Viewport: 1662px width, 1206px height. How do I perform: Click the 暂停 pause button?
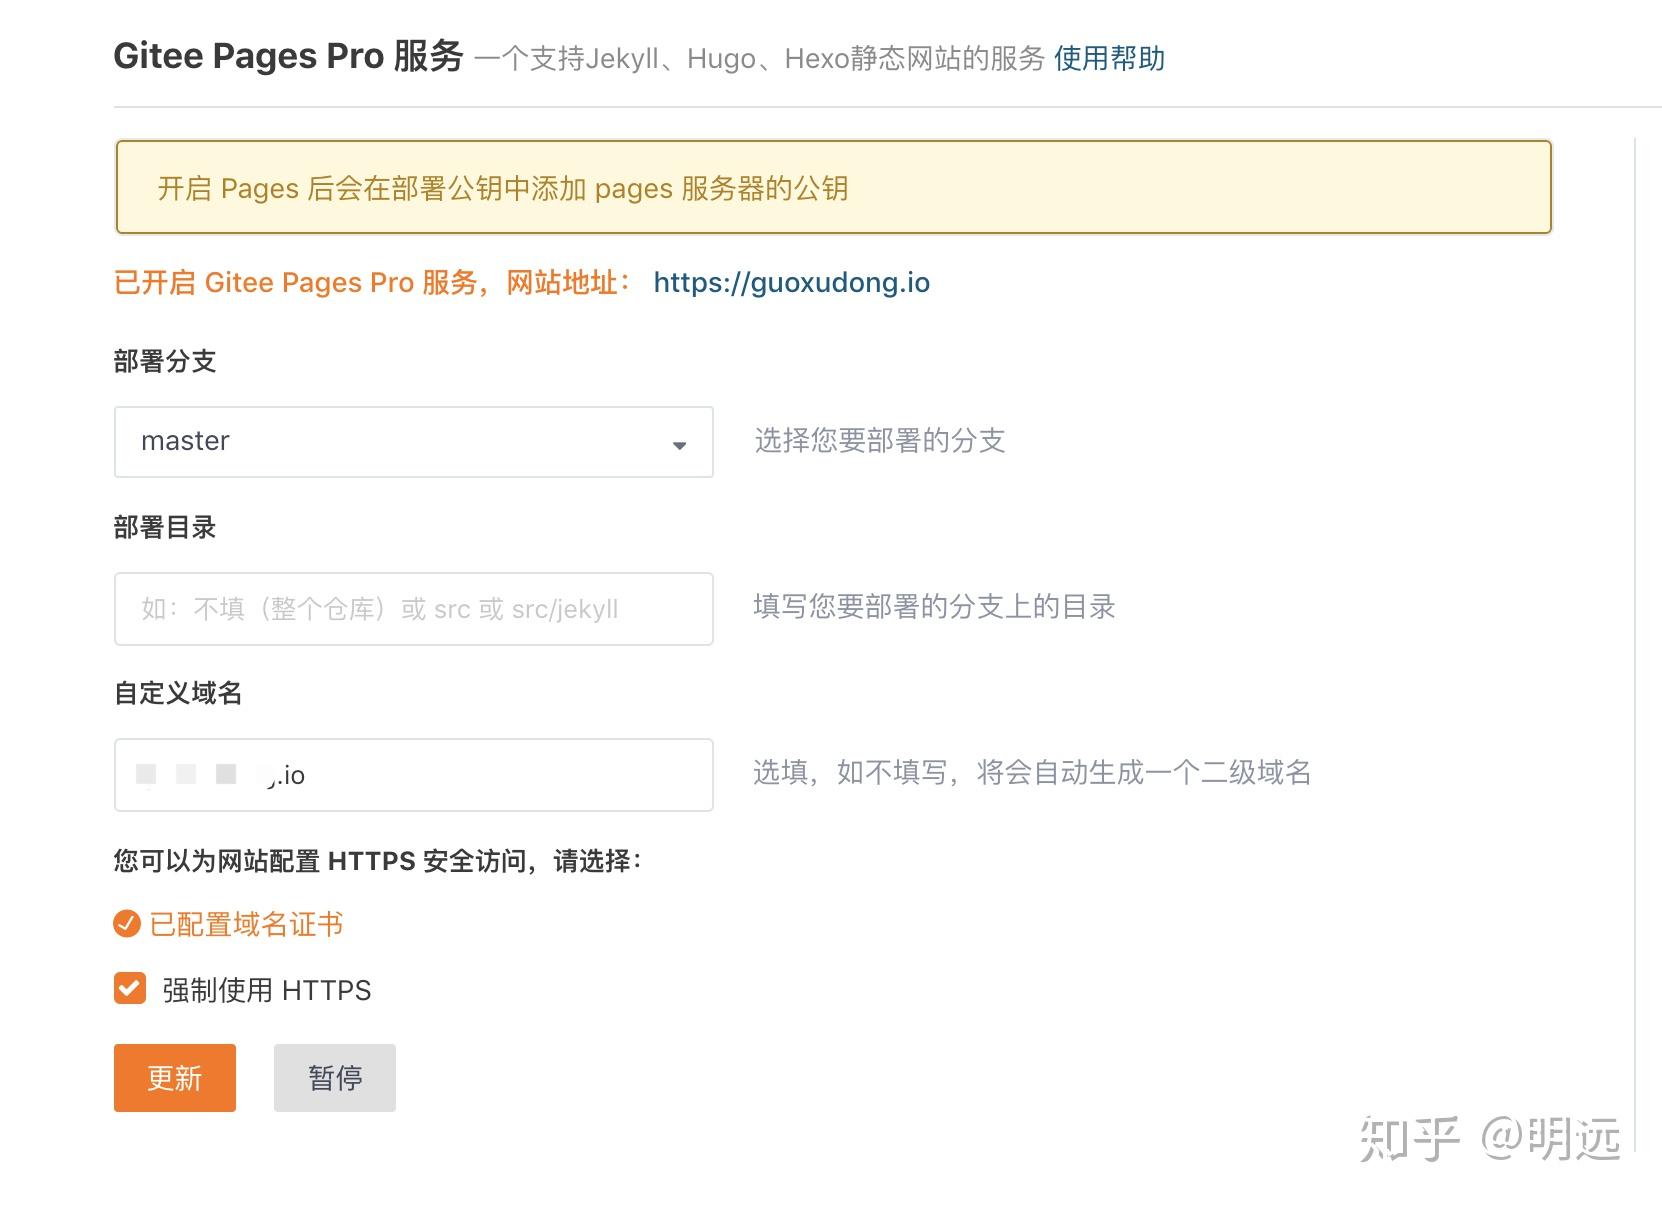point(334,1078)
